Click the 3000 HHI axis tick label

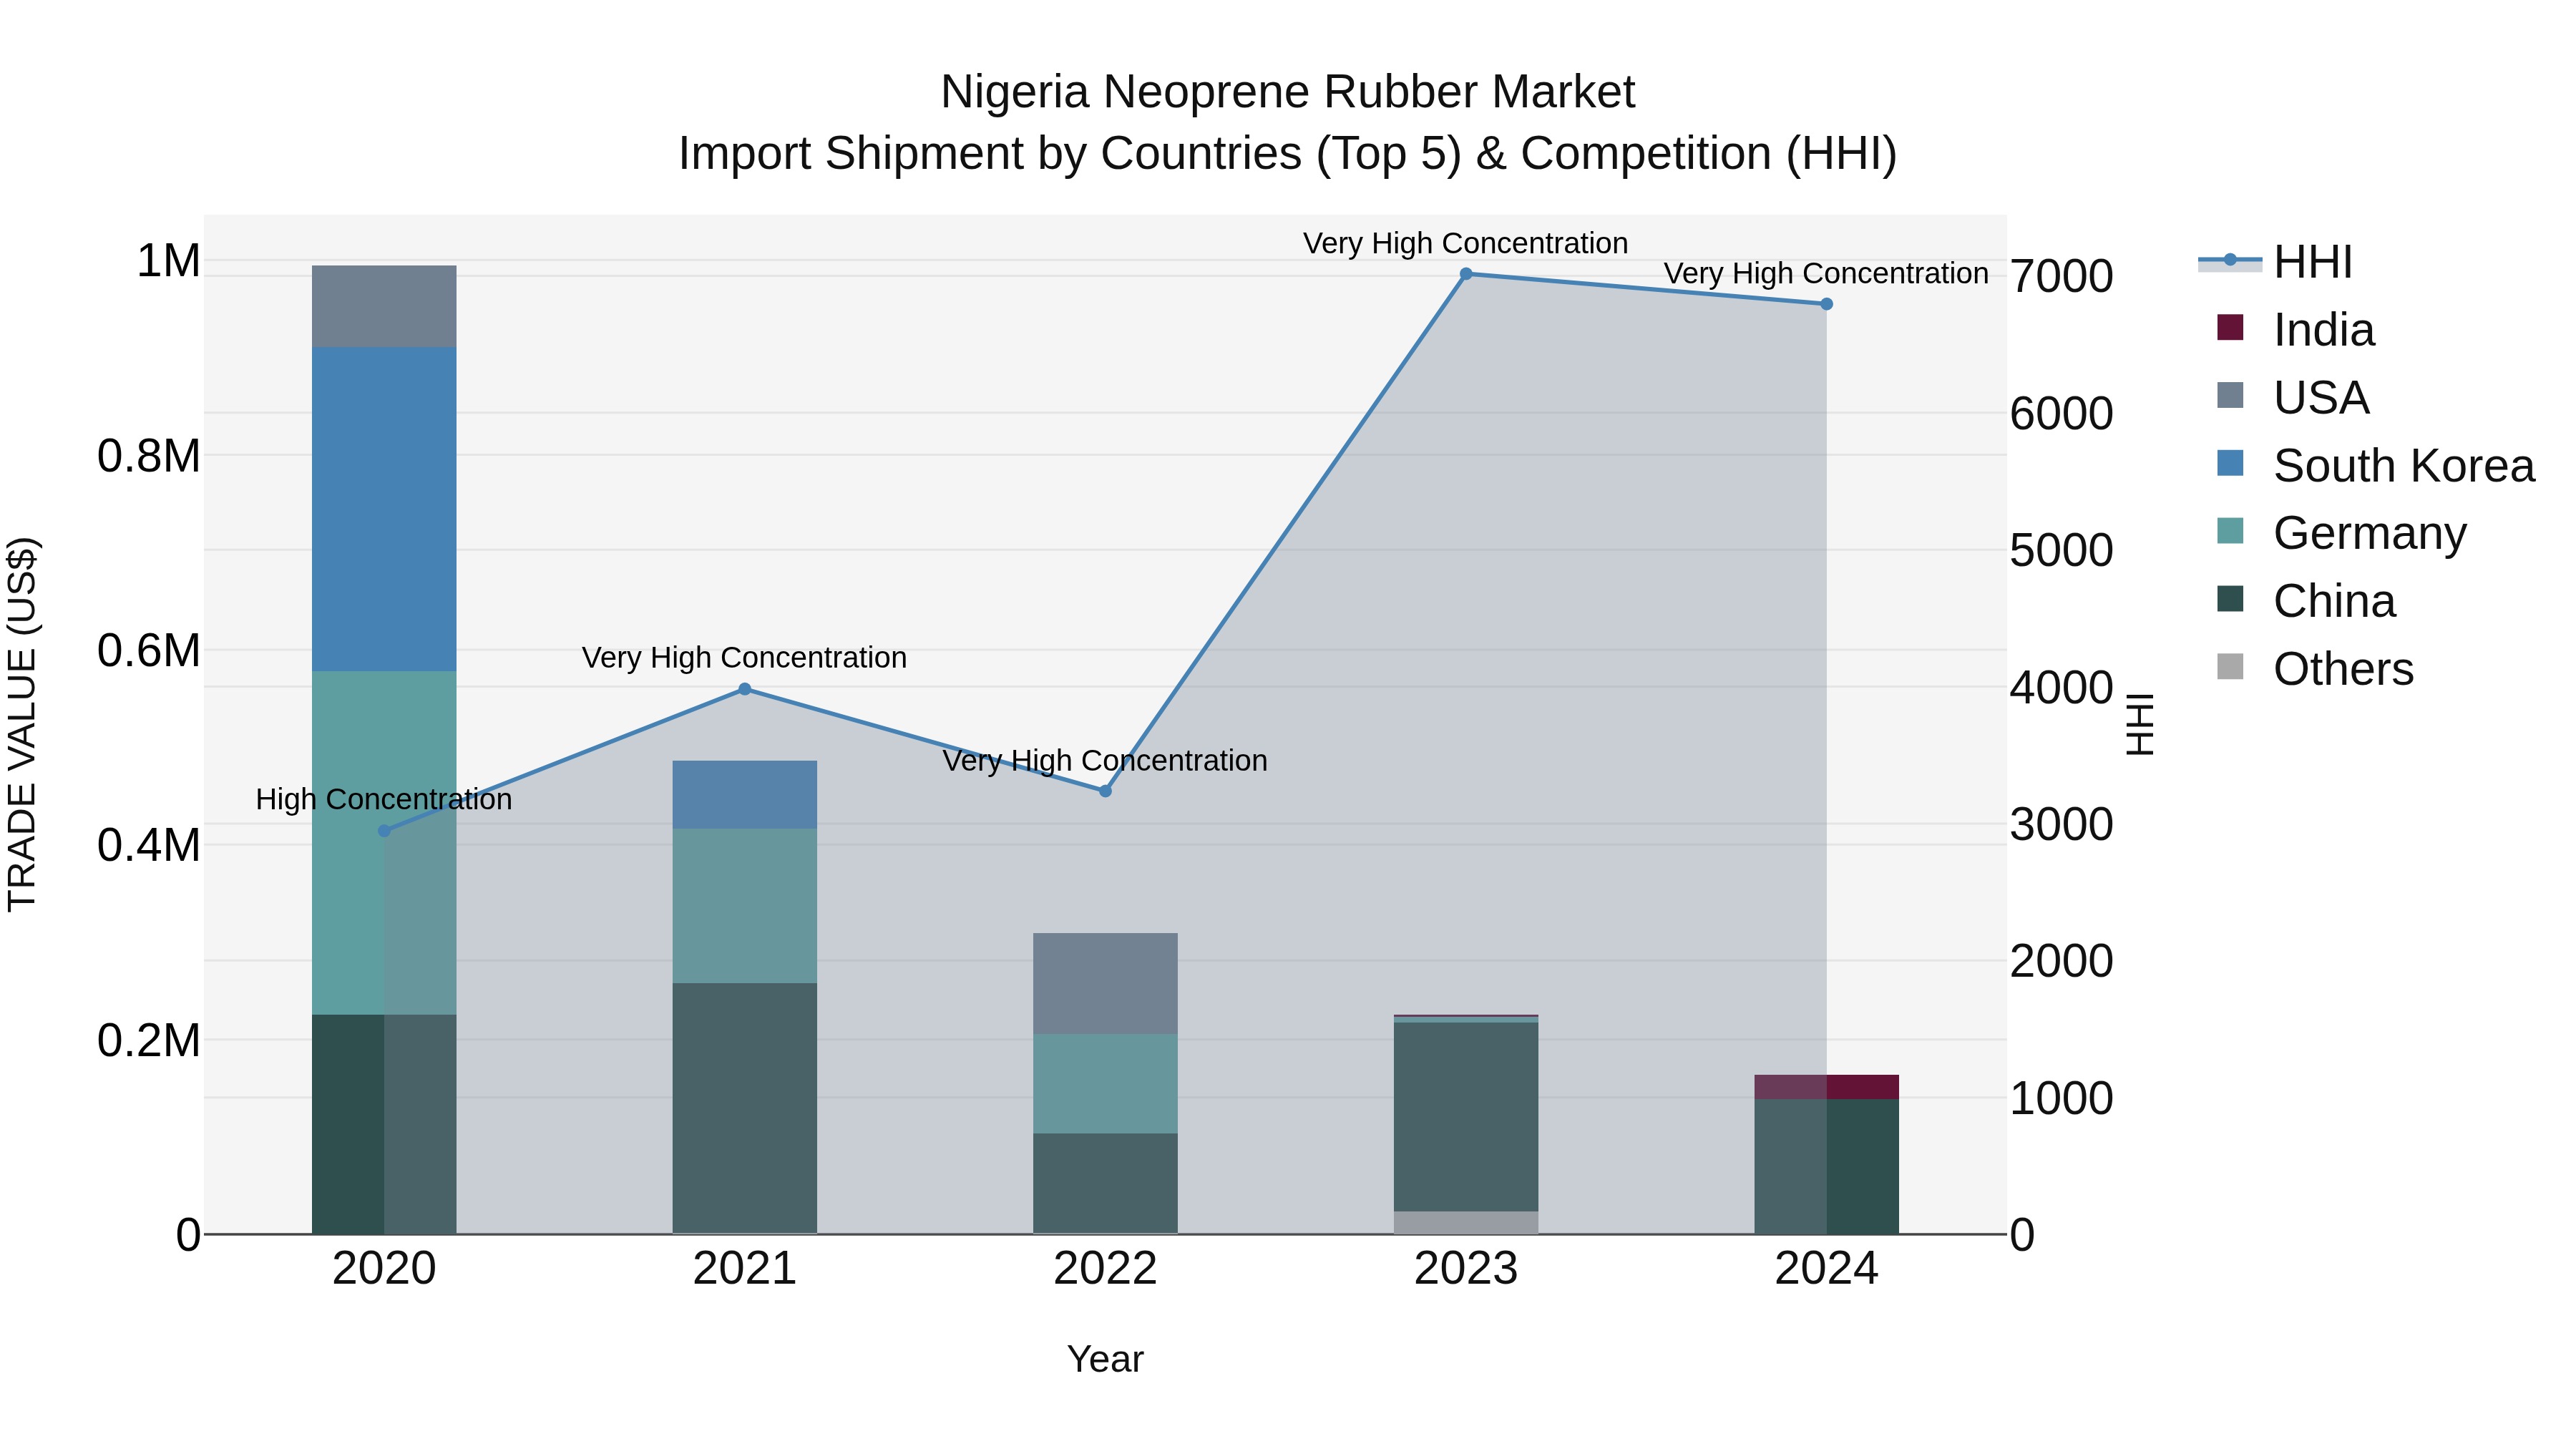point(2062,825)
